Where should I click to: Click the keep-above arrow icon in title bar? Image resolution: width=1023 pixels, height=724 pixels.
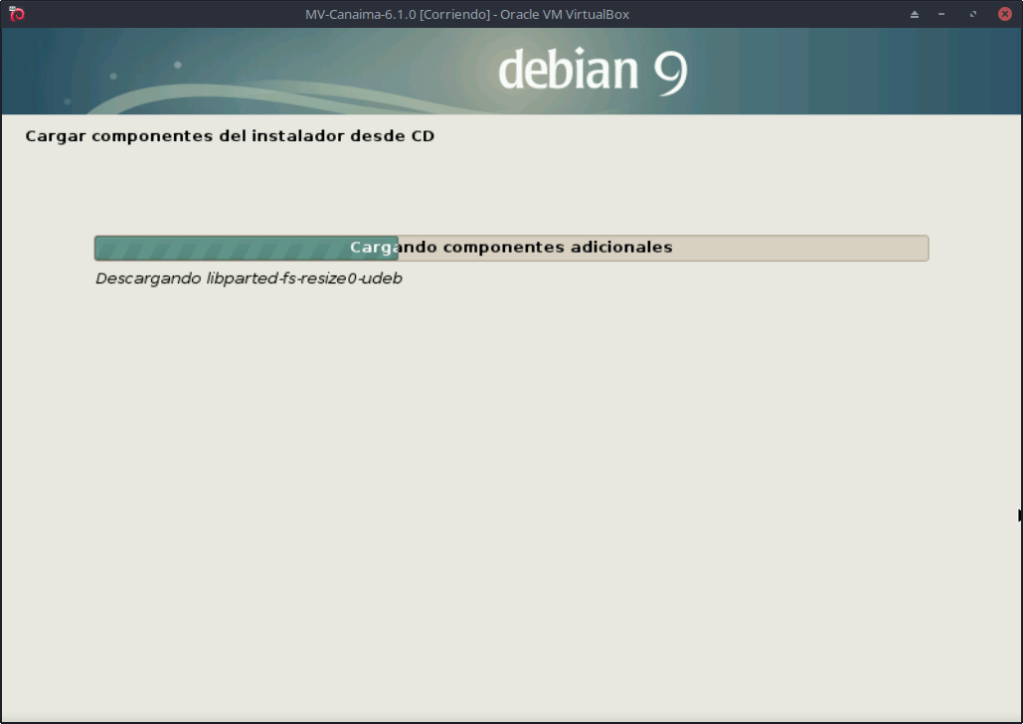tap(914, 15)
